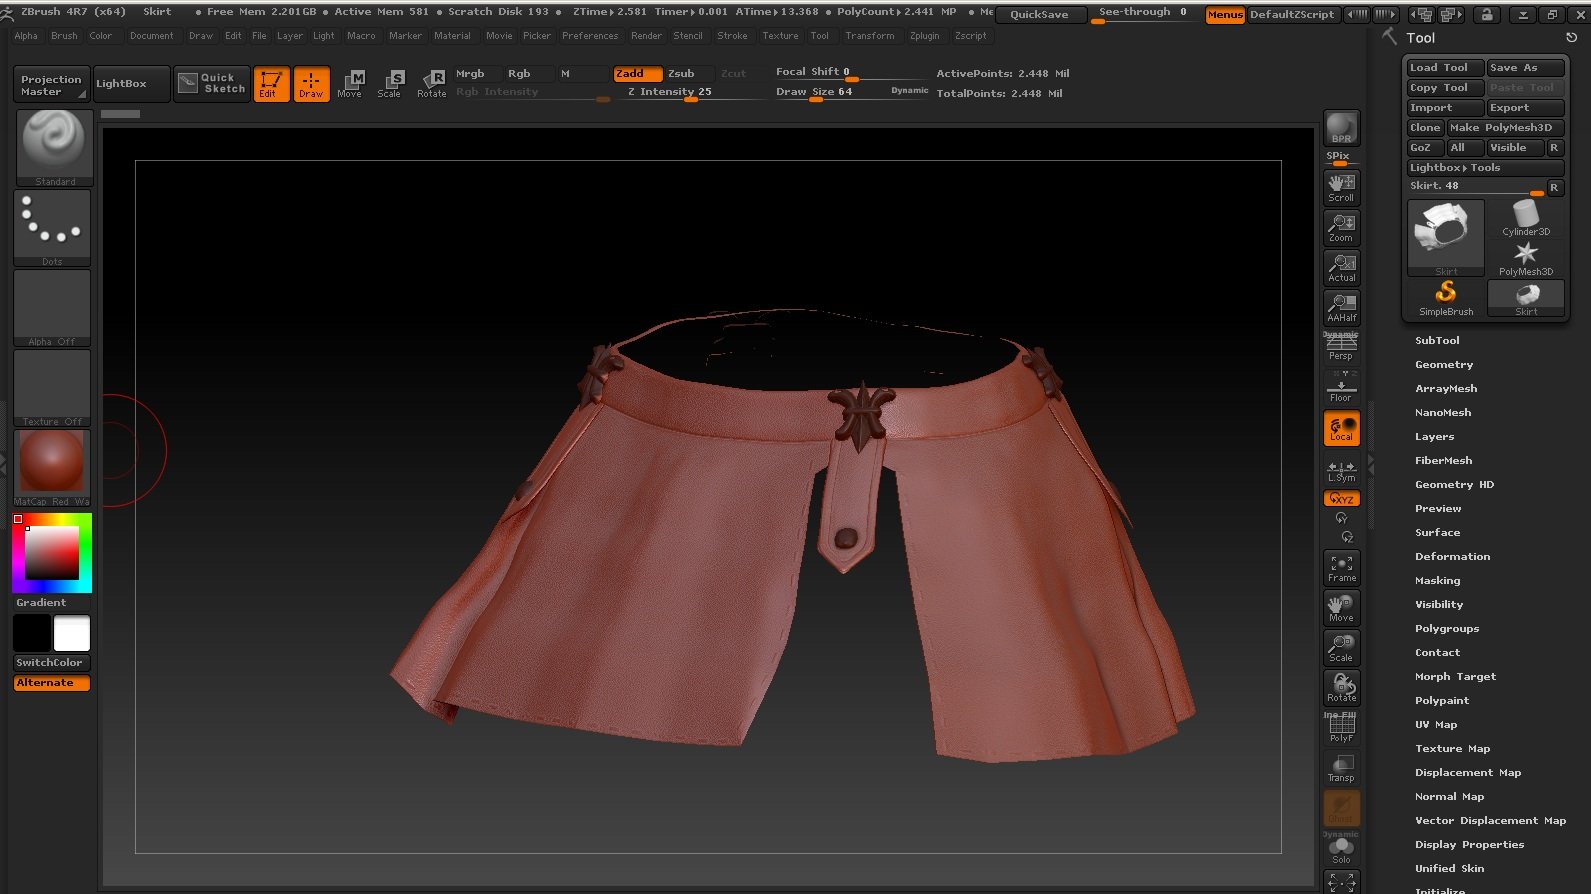Activate the Scale transform mode in top shelf
The height and width of the screenshot is (894, 1591).
[390, 84]
